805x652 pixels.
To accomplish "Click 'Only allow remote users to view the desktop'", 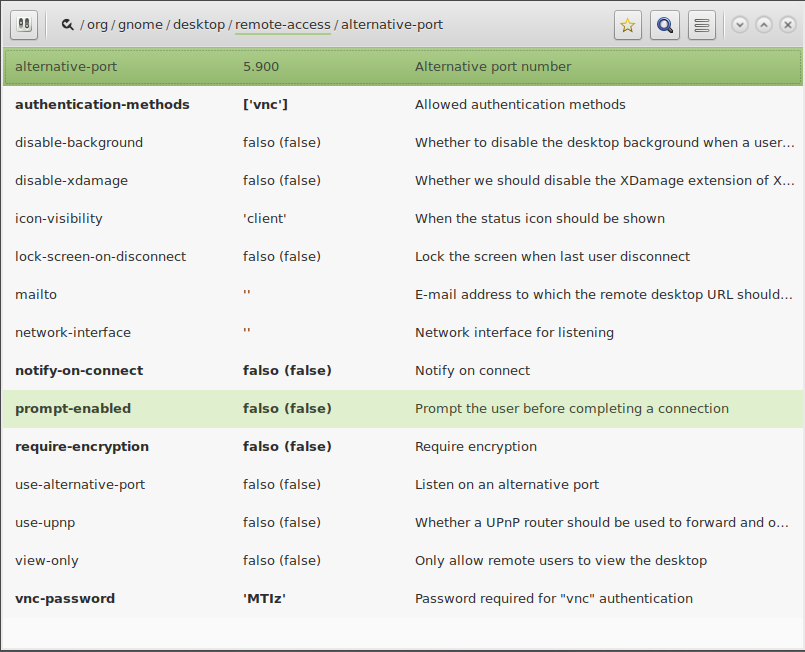I will coord(561,561).
